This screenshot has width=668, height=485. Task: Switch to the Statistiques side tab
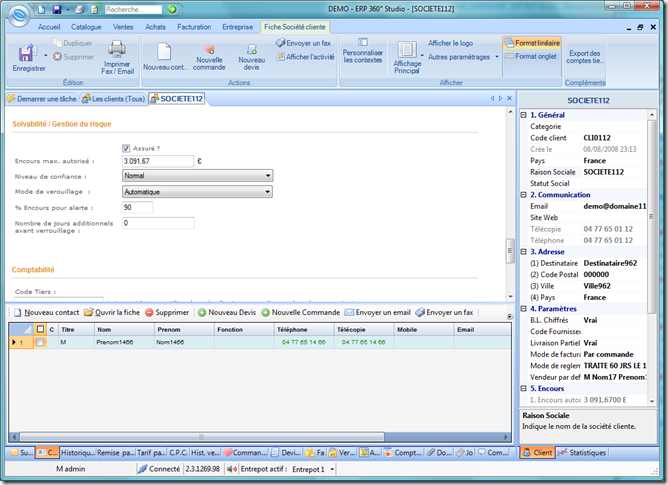pos(582,453)
